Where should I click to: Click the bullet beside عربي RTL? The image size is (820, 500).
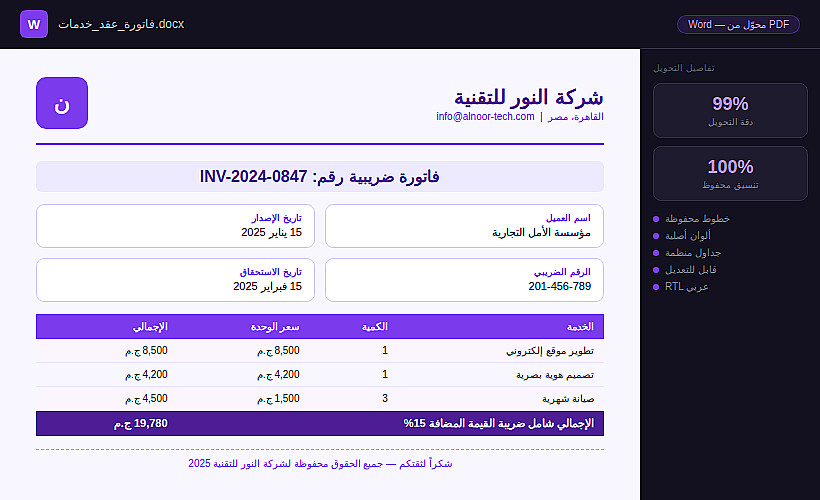point(656,287)
